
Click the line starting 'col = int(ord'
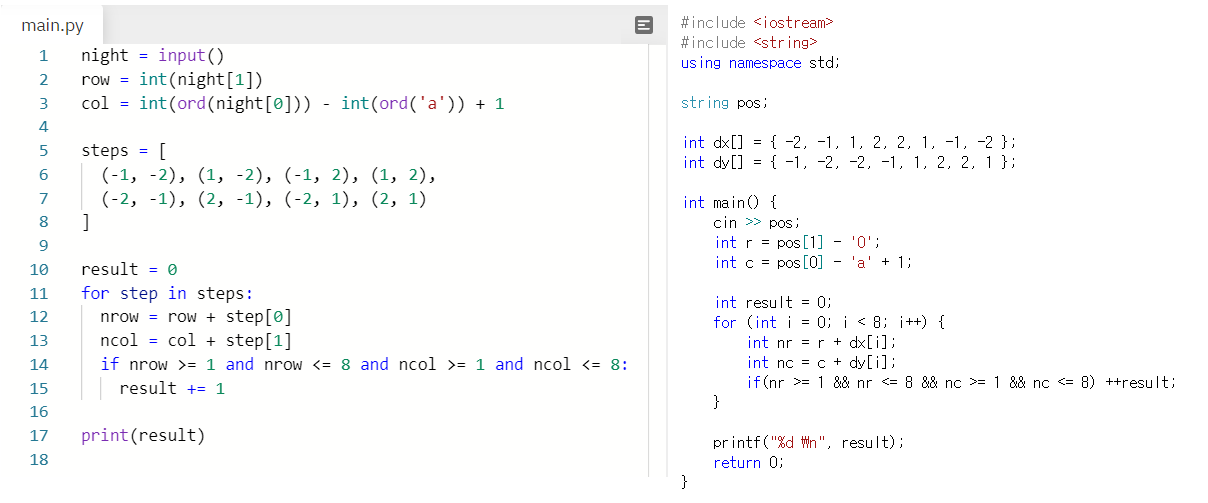[x=293, y=103]
